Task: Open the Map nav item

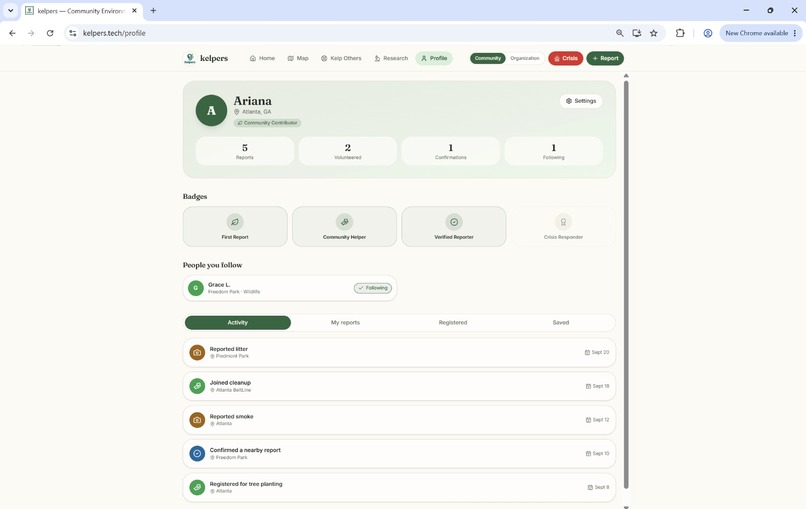Action: 298,58
